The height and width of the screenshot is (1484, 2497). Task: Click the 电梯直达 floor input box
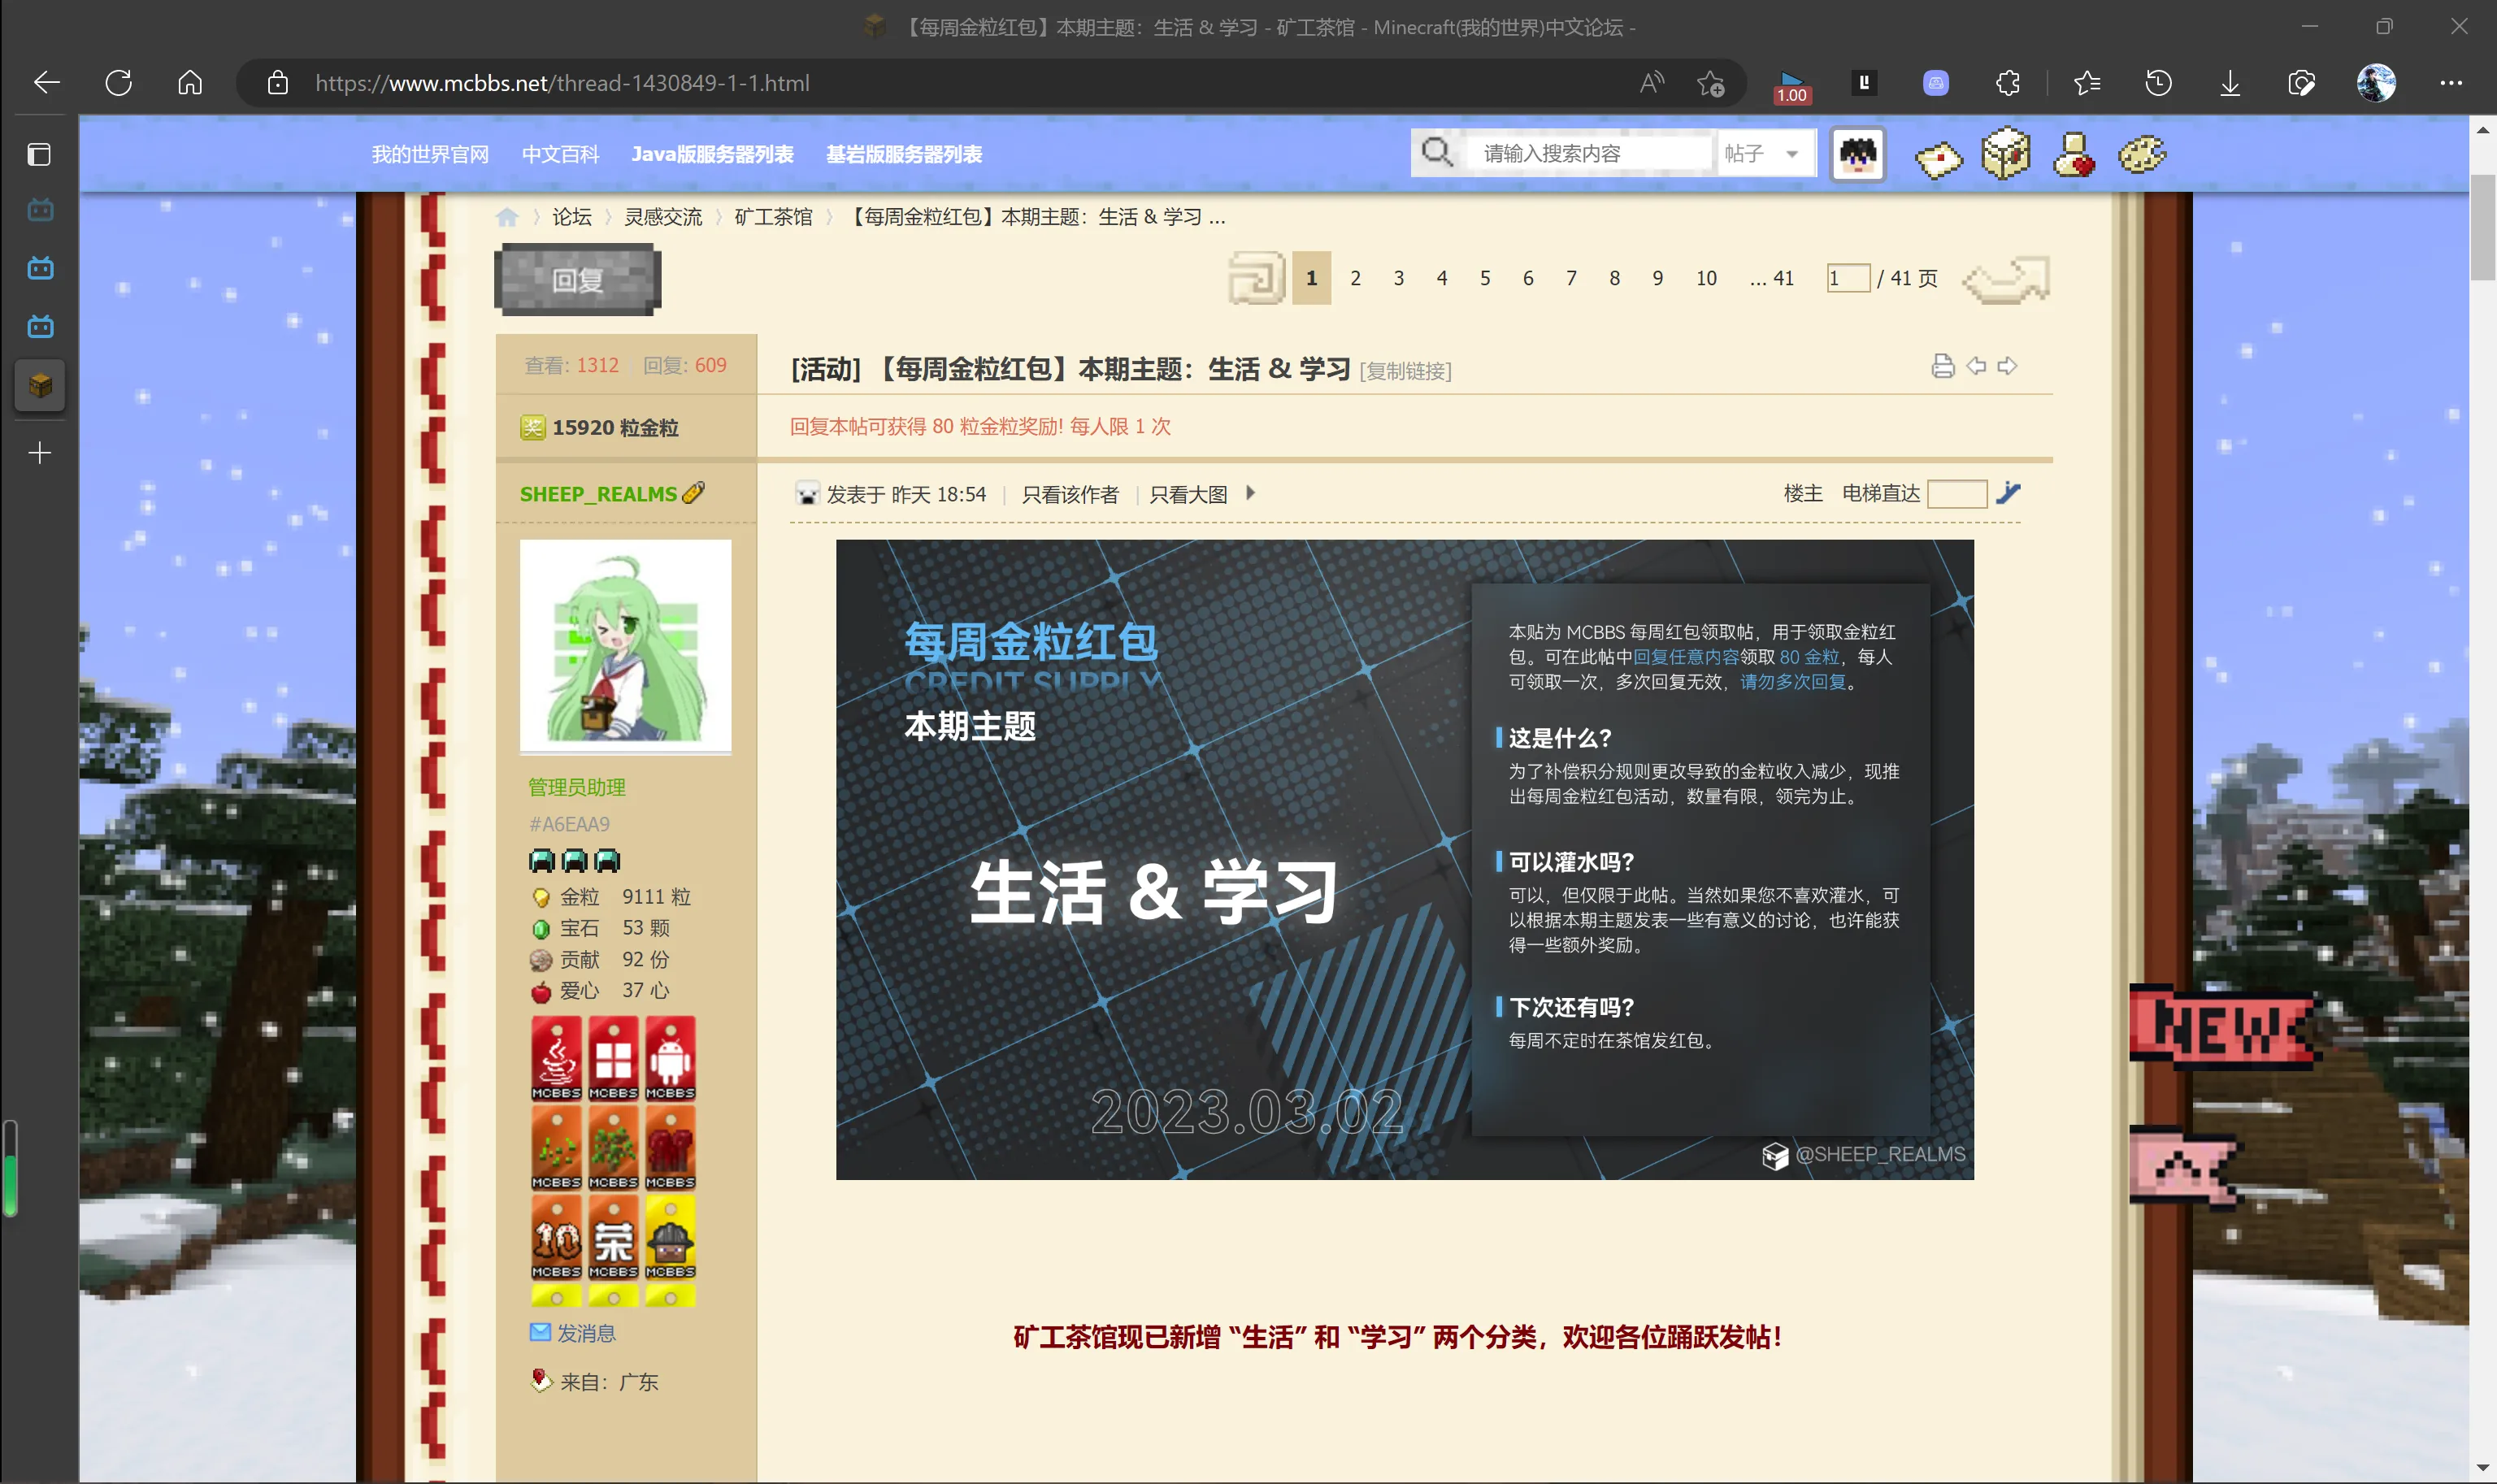point(1957,494)
